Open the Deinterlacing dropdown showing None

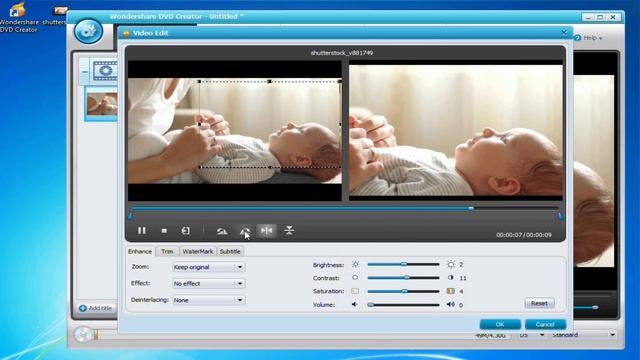(x=208, y=300)
